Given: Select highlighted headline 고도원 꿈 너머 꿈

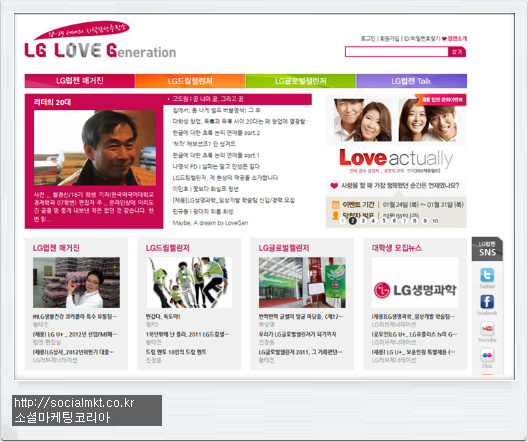Looking at the screenshot, I should (208, 99).
